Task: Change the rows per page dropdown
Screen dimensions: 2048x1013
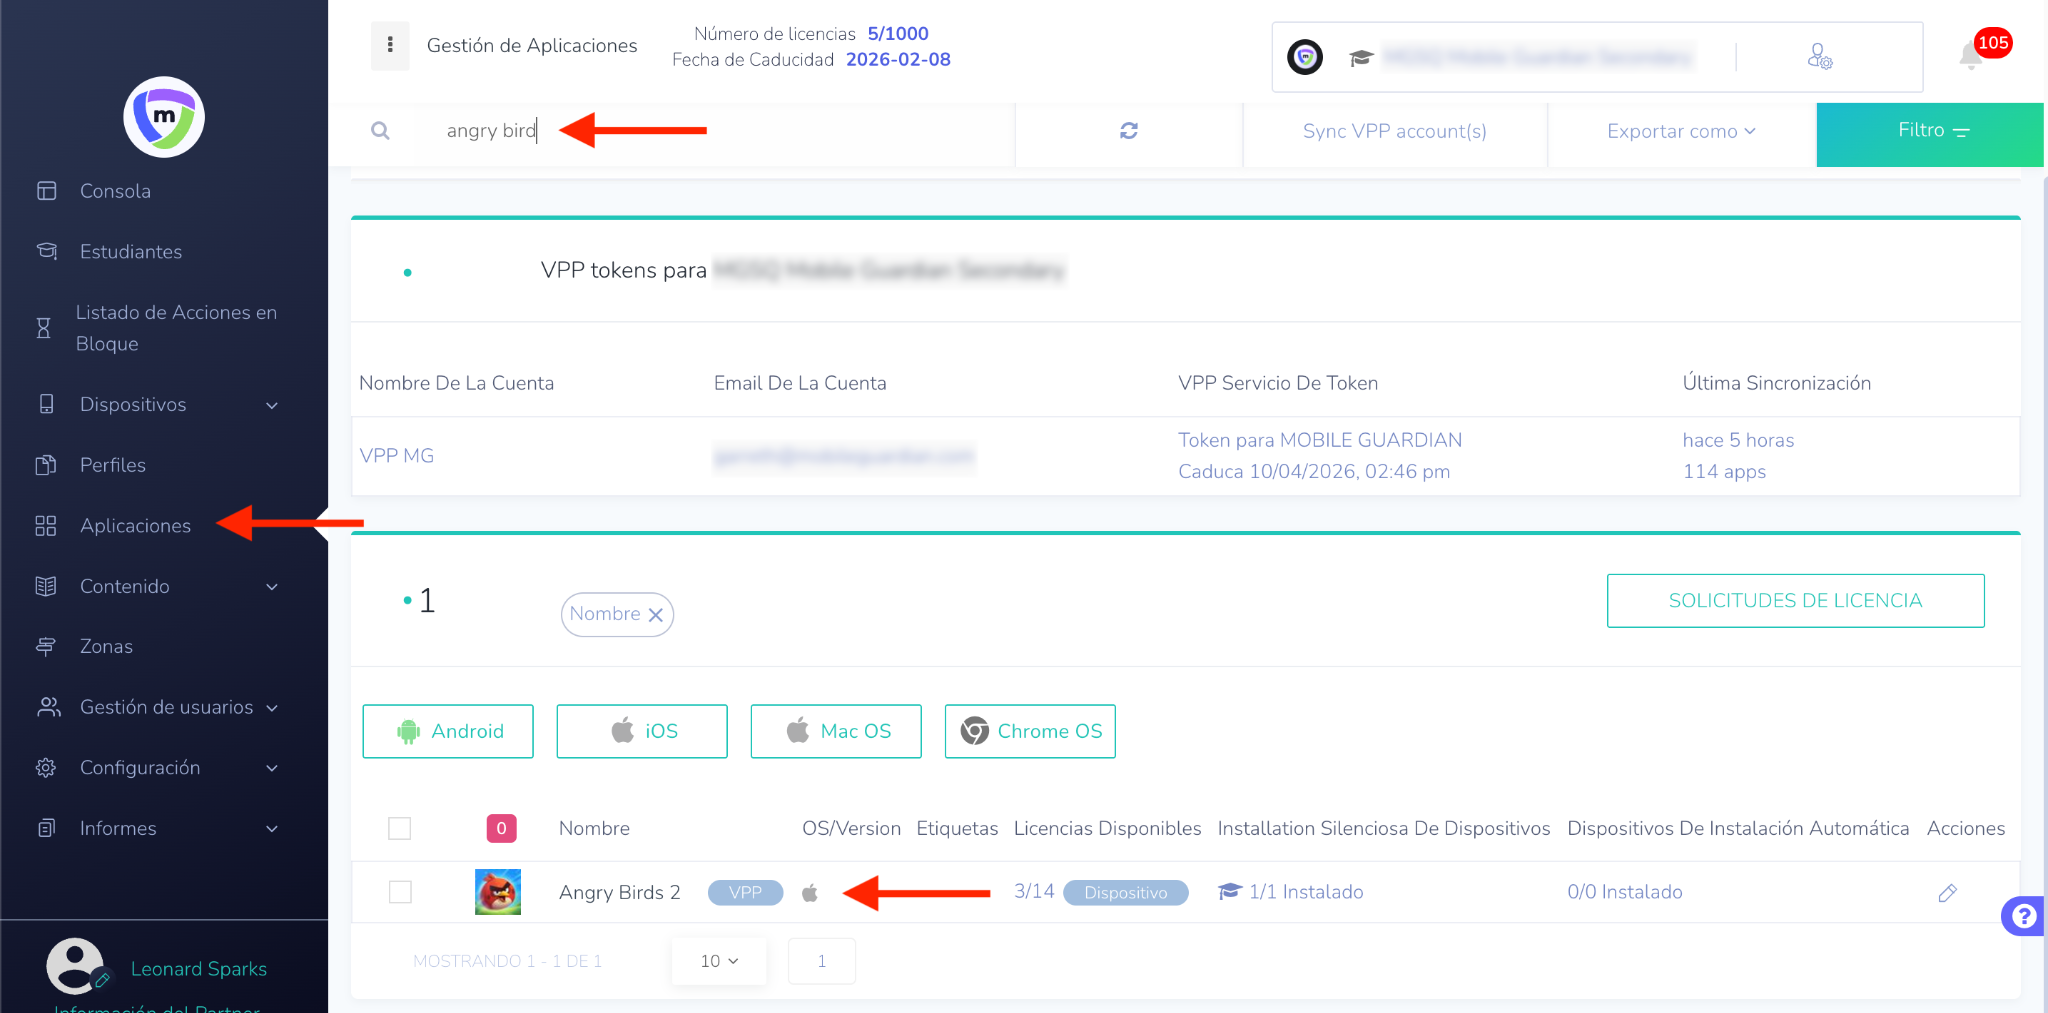Action: (719, 961)
